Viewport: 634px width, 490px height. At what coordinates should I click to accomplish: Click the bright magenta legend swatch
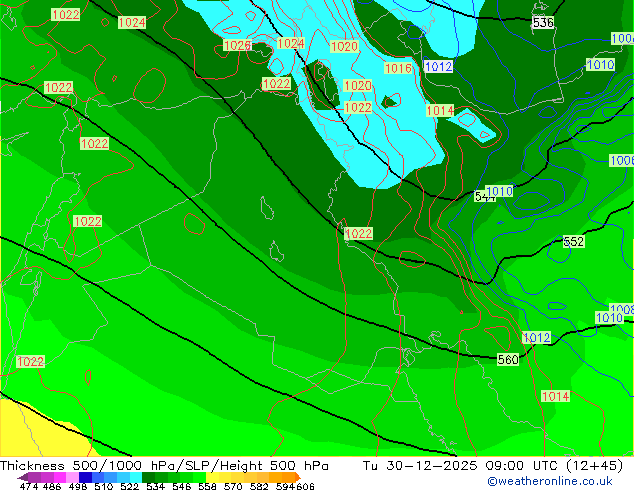60,477
